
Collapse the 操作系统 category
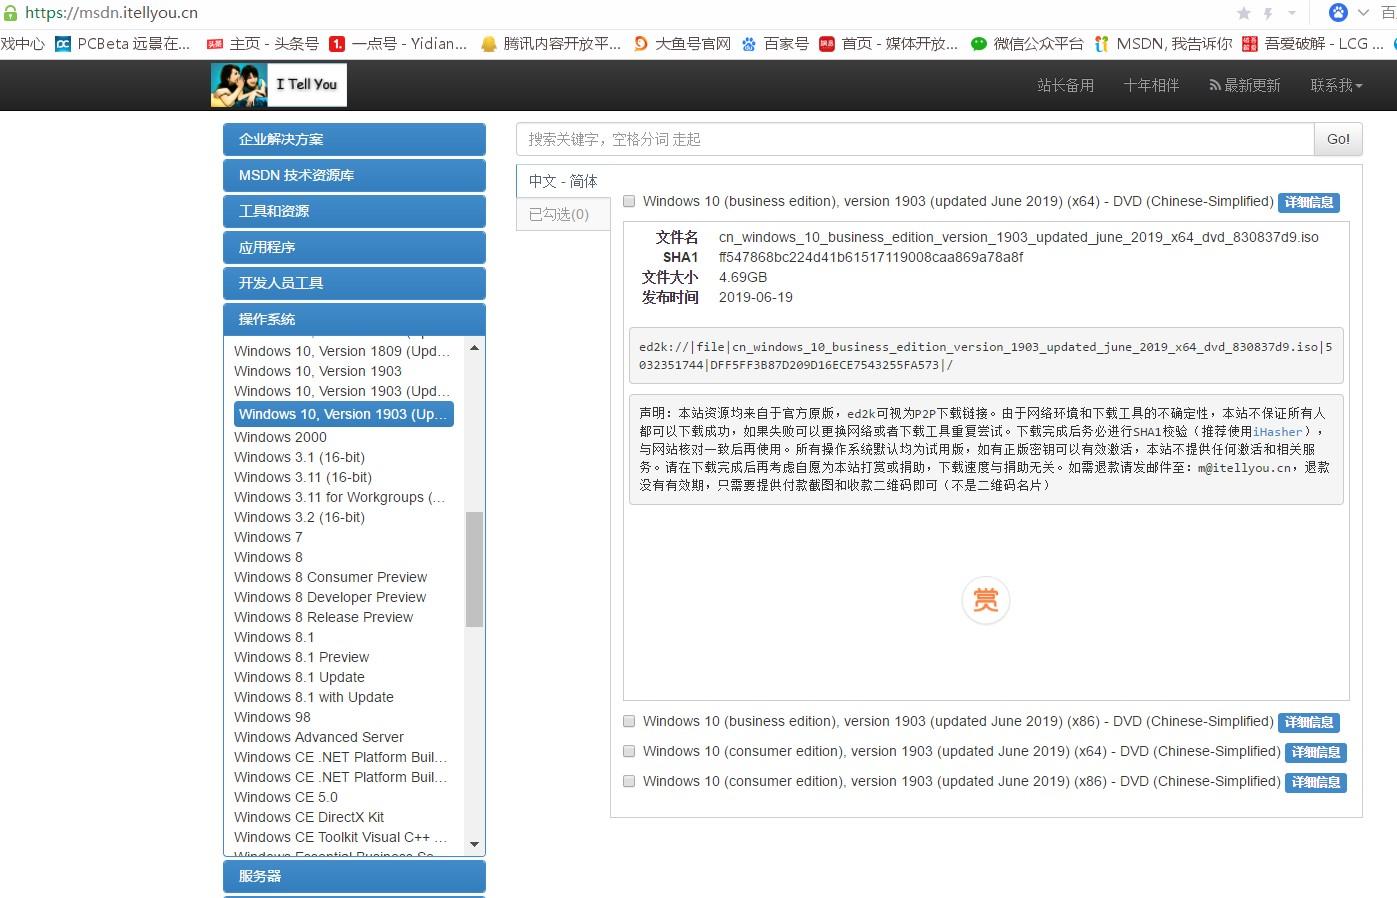[x=354, y=319]
